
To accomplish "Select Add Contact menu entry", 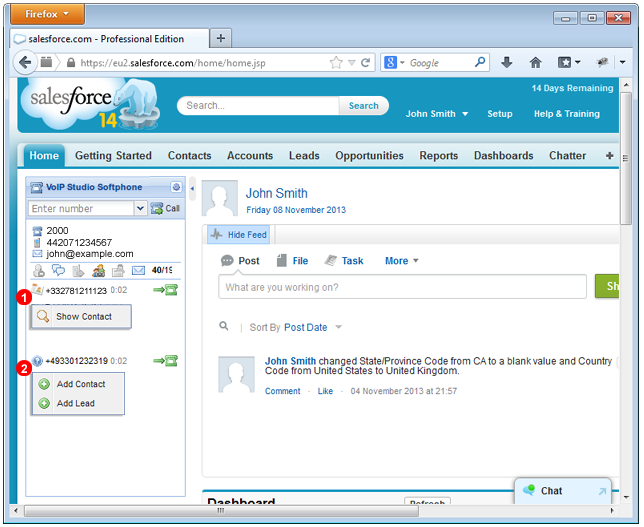I will click(x=78, y=384).
